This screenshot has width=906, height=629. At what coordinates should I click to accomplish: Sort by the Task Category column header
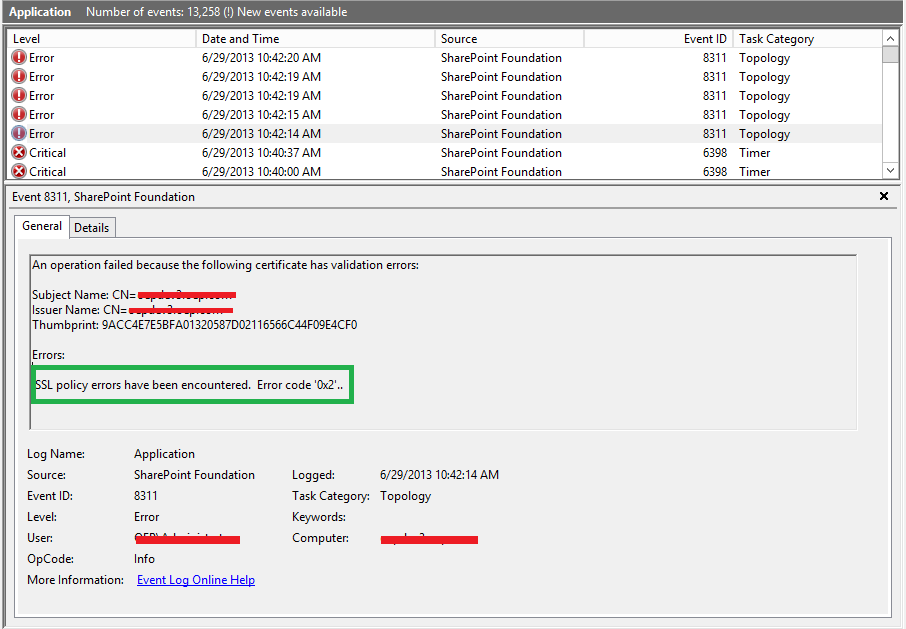(807, 39)
